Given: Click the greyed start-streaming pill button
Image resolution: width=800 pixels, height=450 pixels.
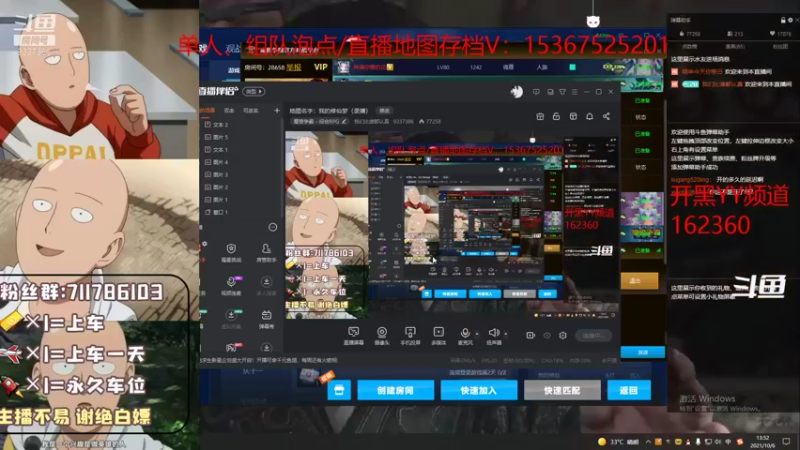Looking at the screenshot, I should coord(593,335).
